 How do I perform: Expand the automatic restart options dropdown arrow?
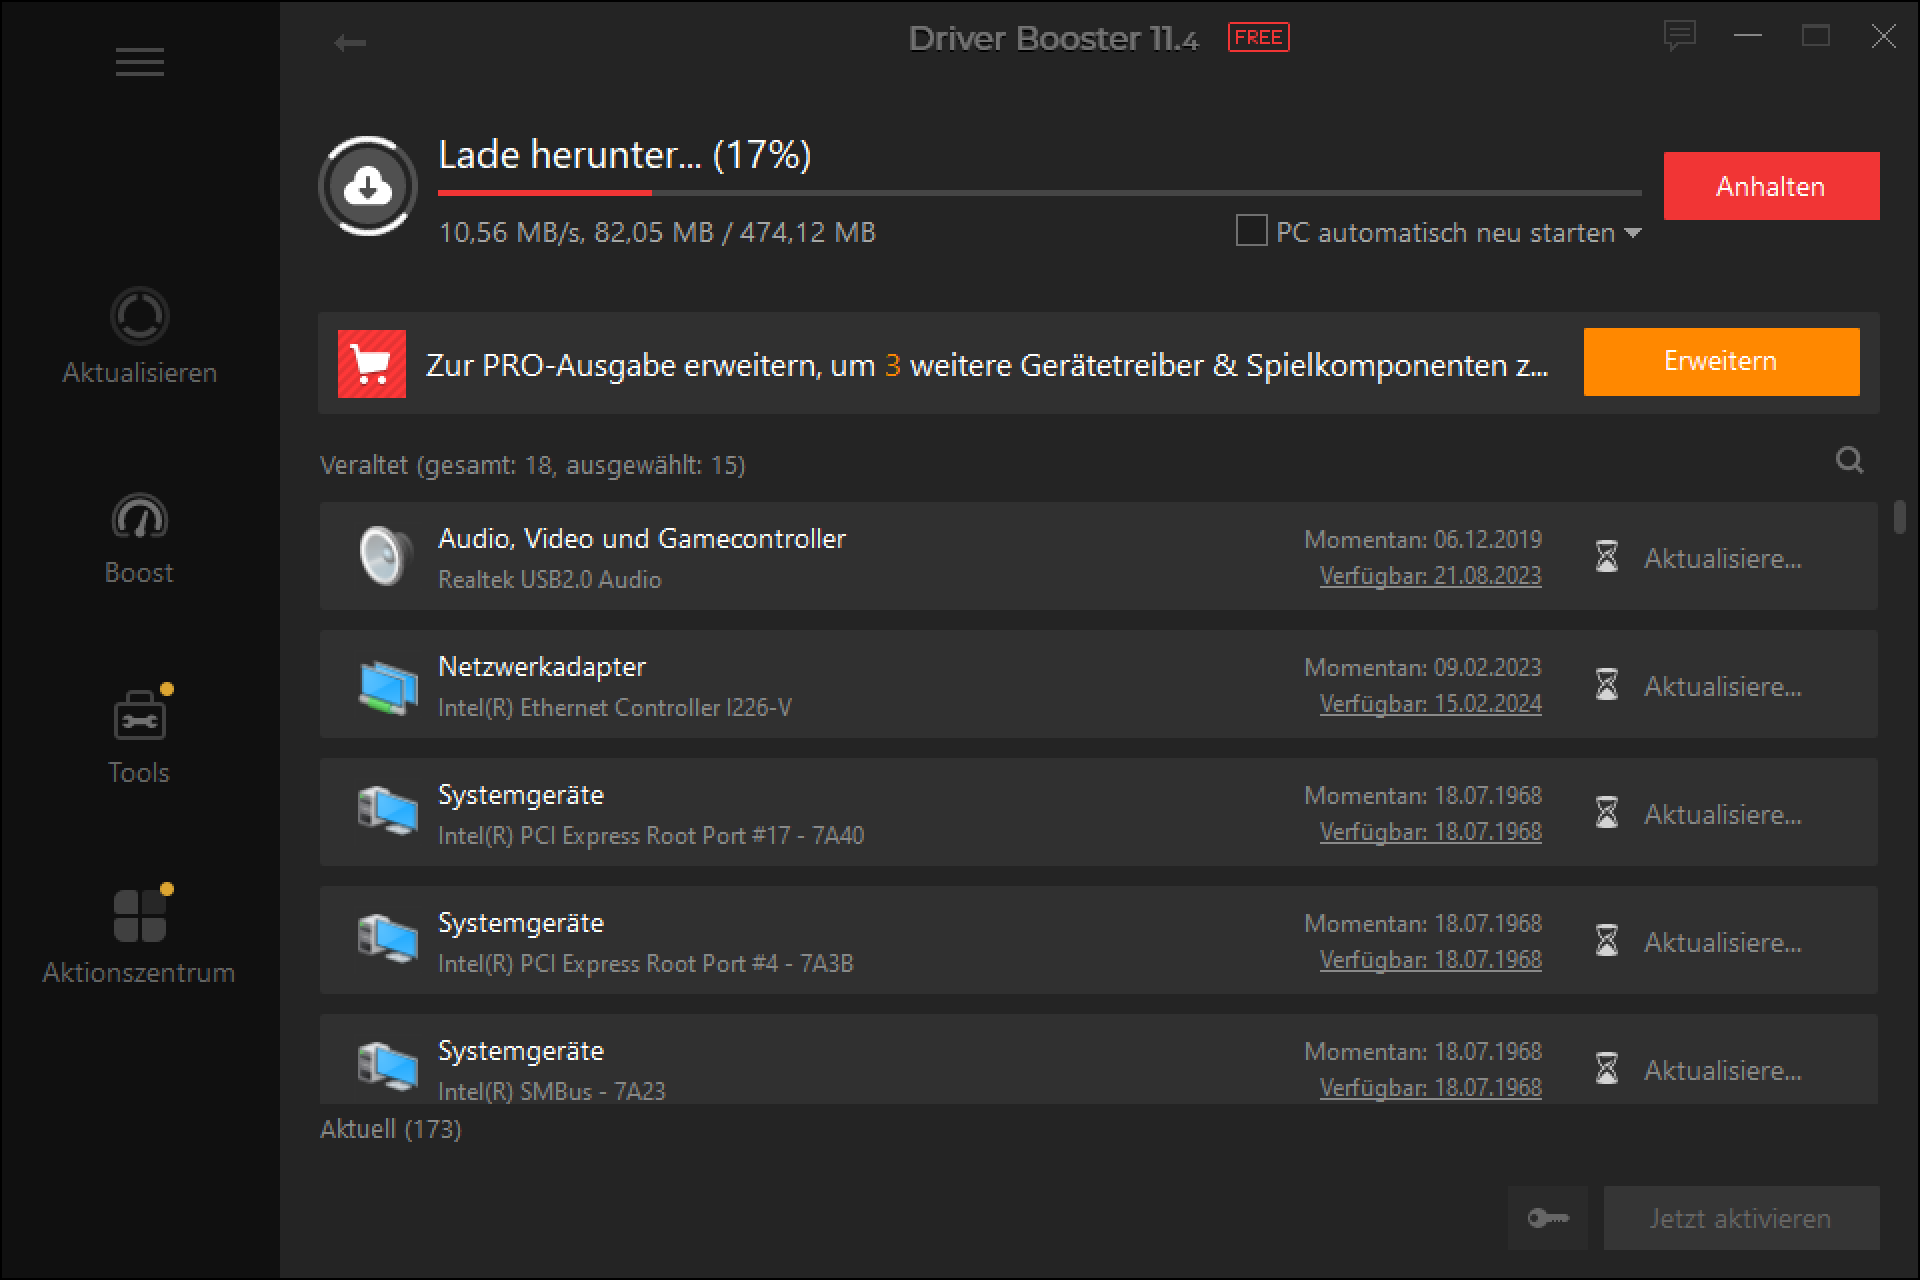point(1633,233)
